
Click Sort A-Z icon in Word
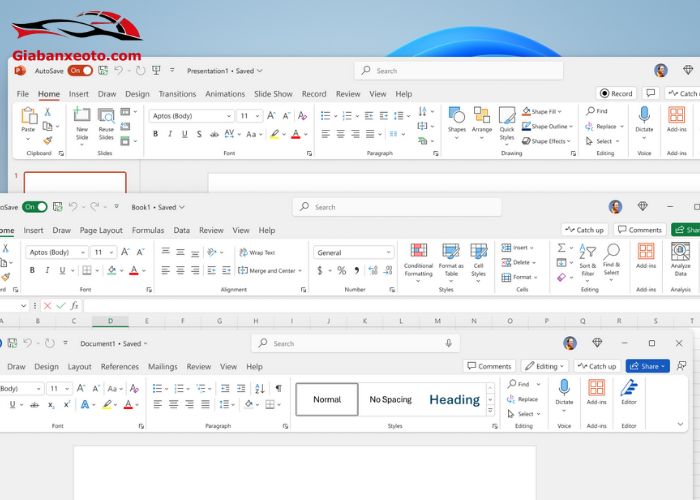pos(260,388)
